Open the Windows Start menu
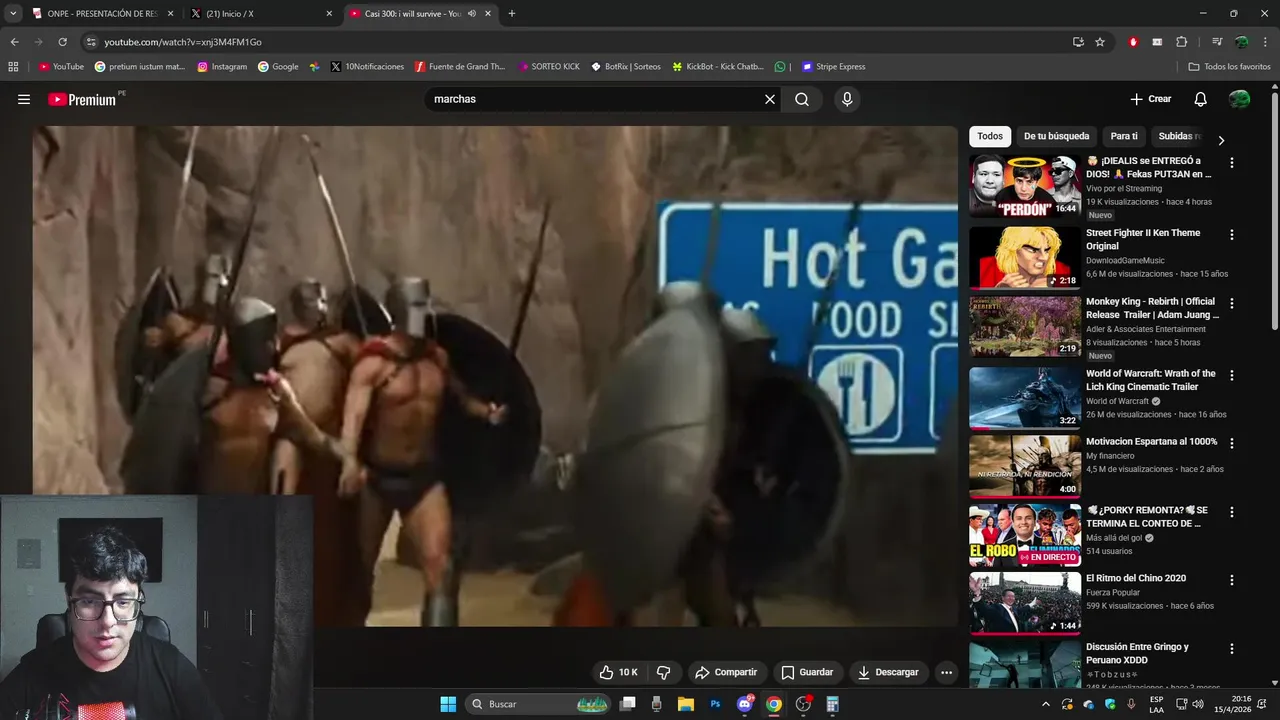Viewport: 1280px width, 720px height. (x=448, y=704)
